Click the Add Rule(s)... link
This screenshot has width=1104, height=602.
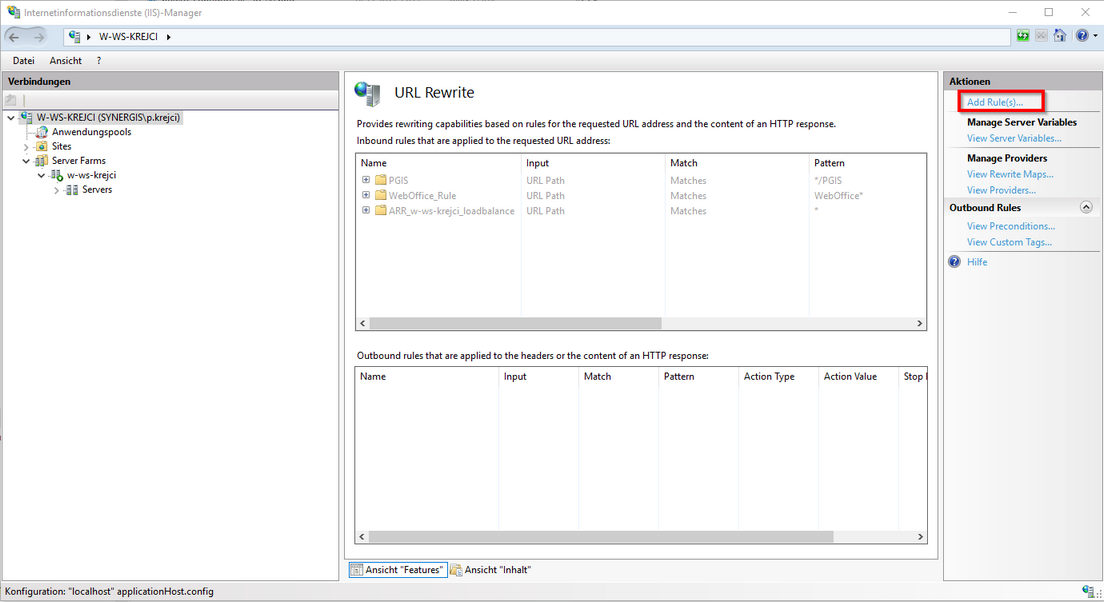coord(995,103)
